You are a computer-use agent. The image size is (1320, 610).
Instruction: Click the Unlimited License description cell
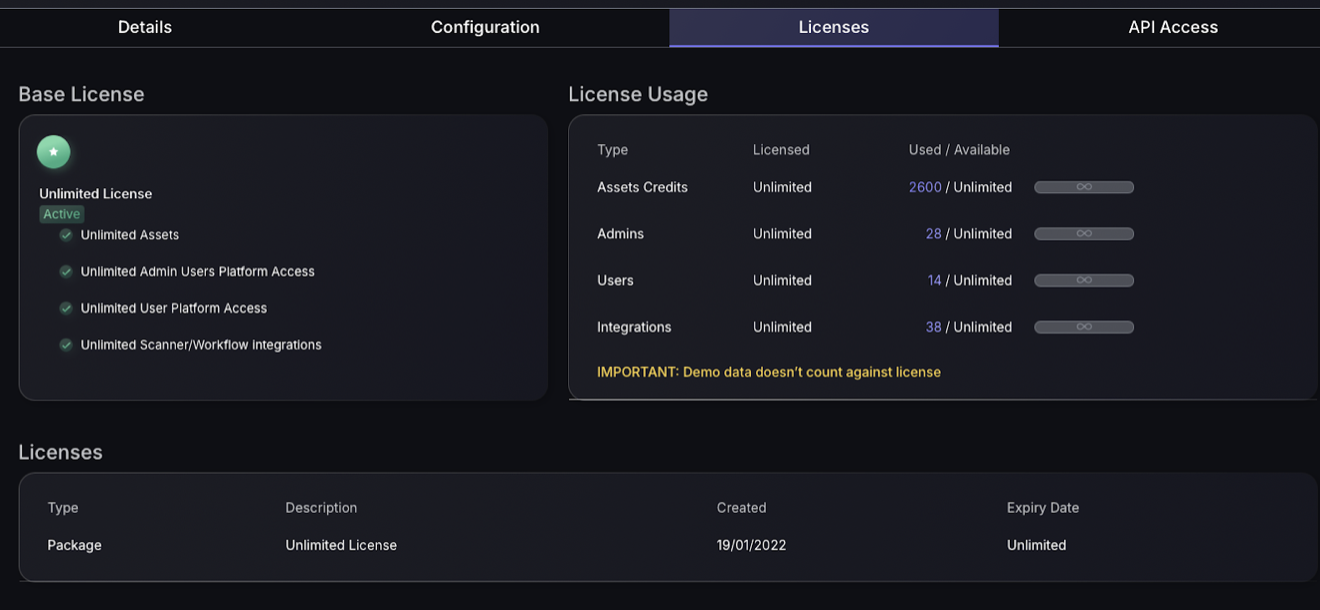click(341, 545)
